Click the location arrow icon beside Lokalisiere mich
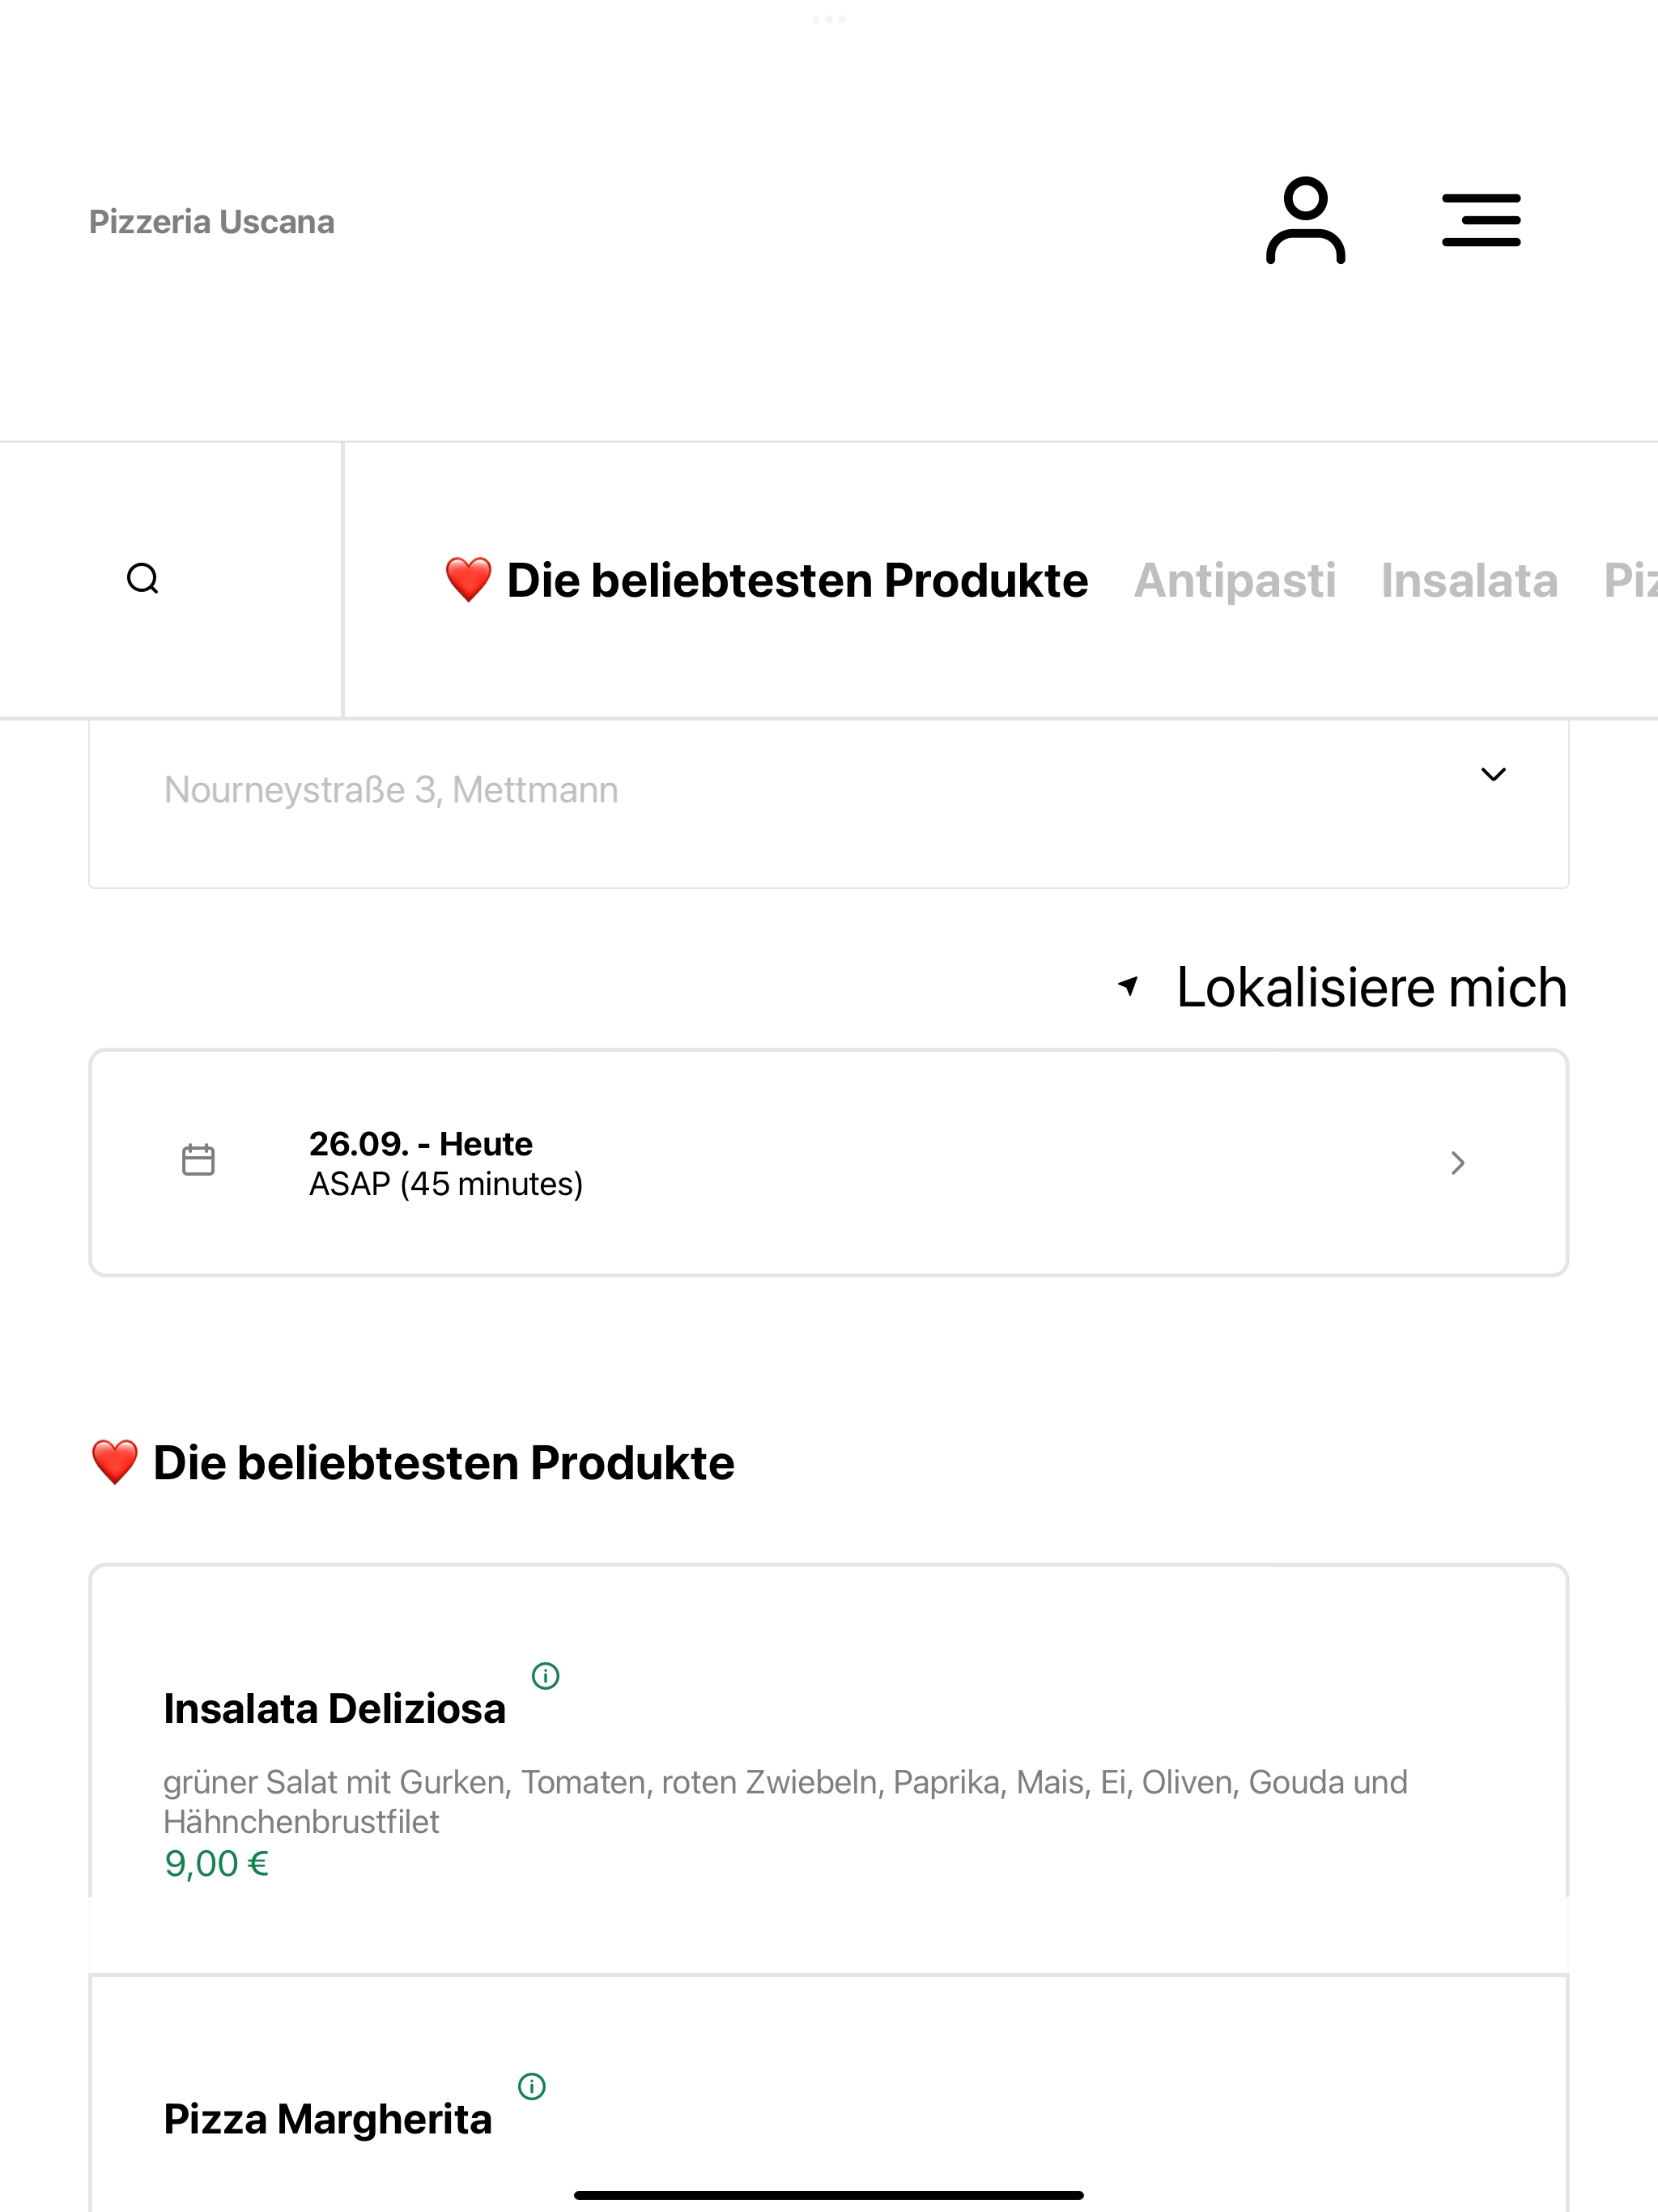This screenshot has height=2212, width=1658. pos(1128,986)
